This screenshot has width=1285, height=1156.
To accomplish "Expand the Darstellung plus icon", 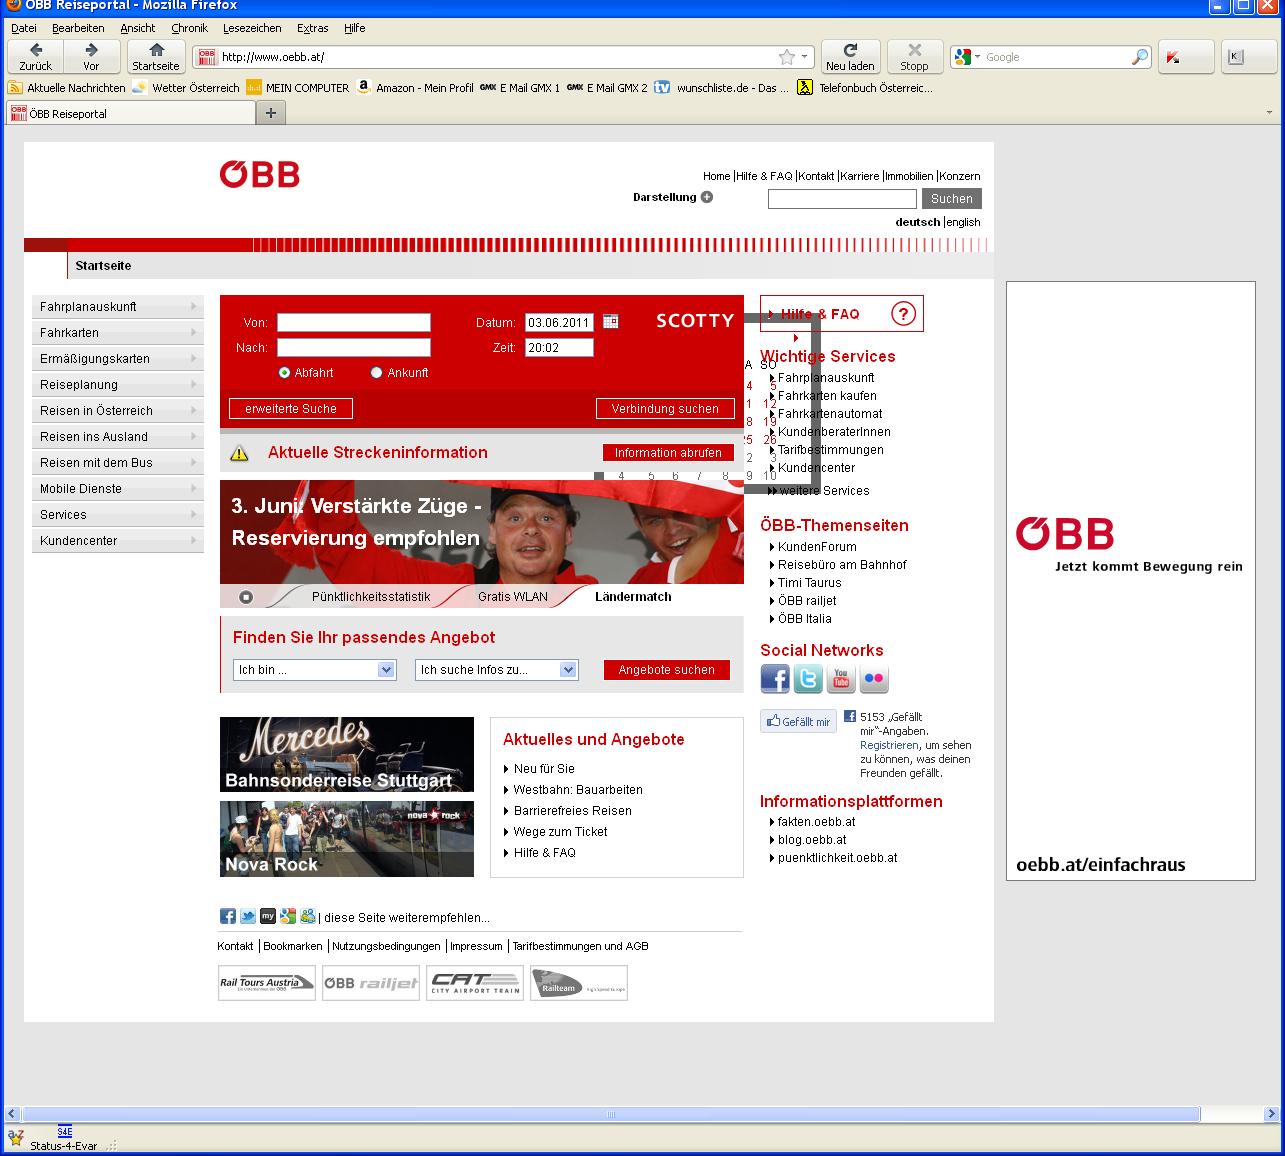I will (x=707, y=197).
